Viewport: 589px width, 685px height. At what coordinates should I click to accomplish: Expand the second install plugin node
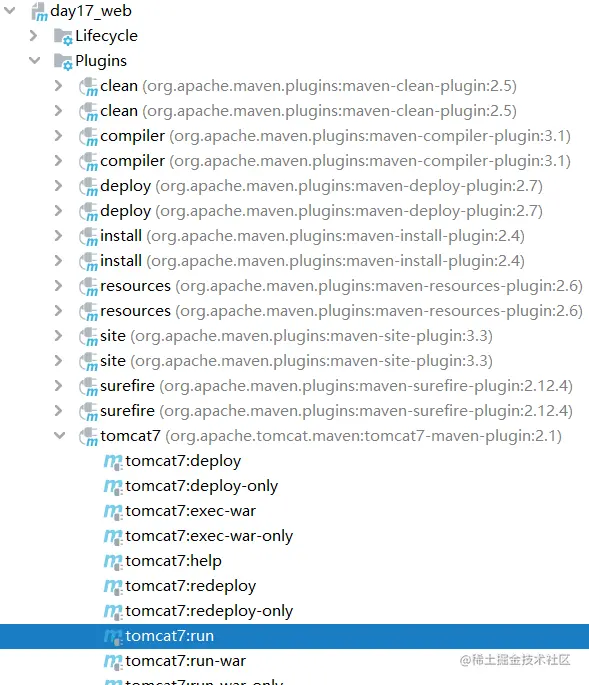tap(59, 261)
